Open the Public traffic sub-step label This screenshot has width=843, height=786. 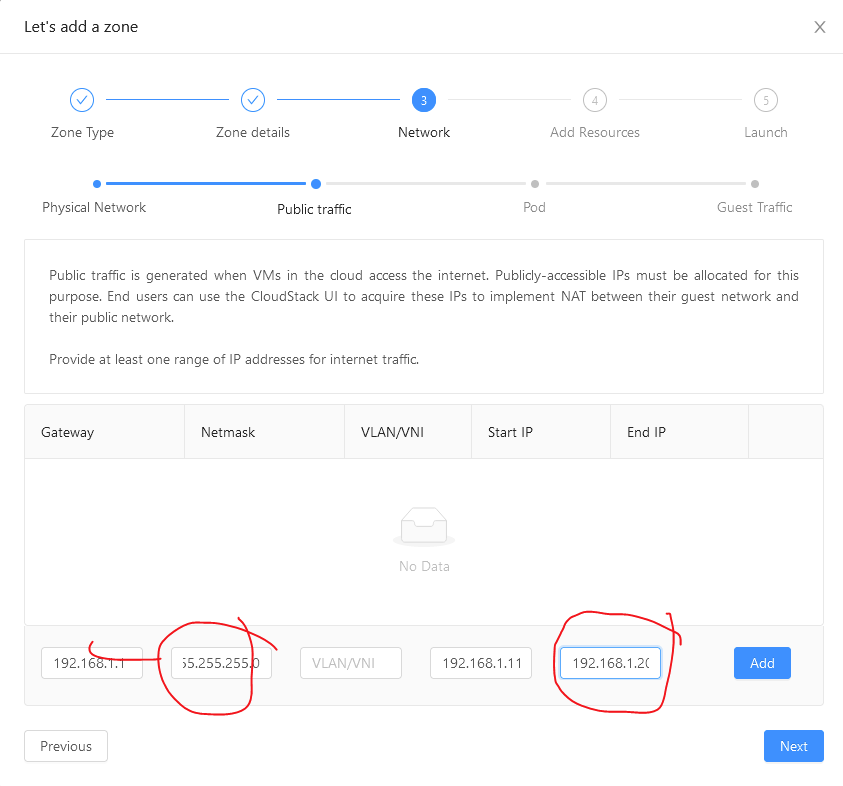tap(314, 209)
